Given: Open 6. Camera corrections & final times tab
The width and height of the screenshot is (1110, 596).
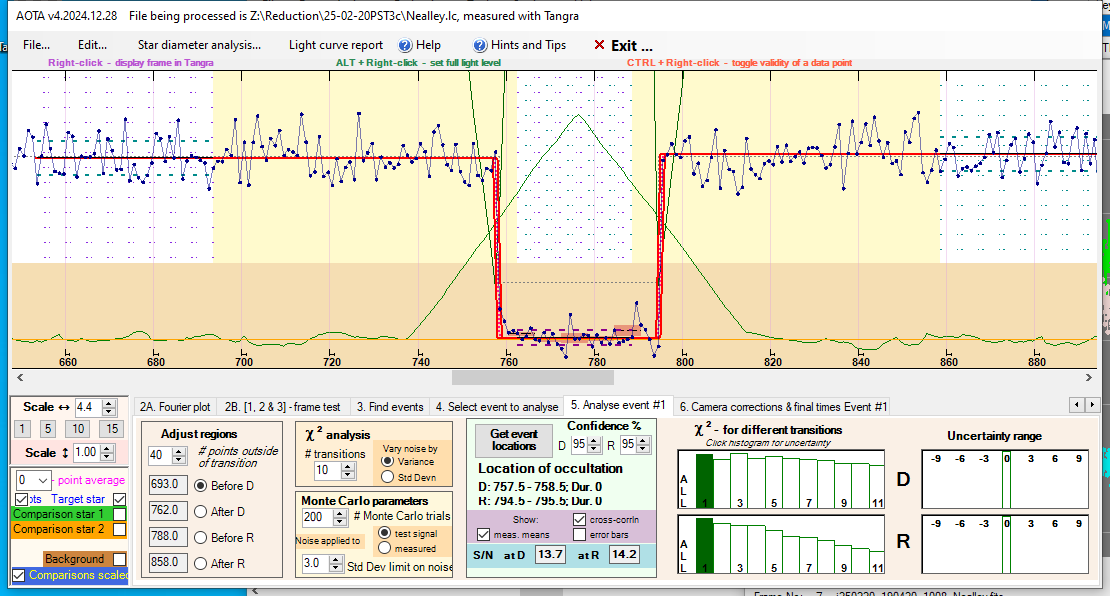Looking at the screenshot, I should (783, 407).
